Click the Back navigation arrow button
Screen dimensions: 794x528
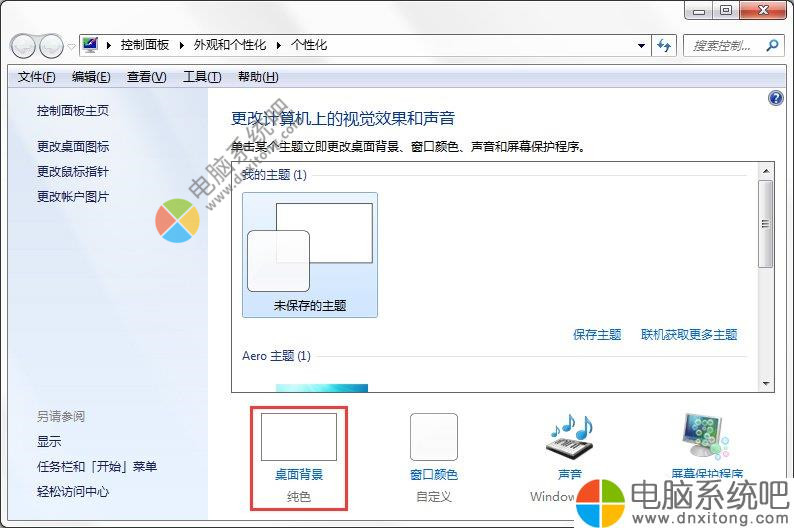(23, 46)
